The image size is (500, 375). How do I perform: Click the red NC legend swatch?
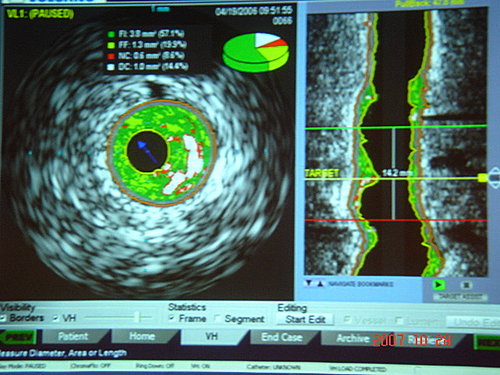pos(111,56)
